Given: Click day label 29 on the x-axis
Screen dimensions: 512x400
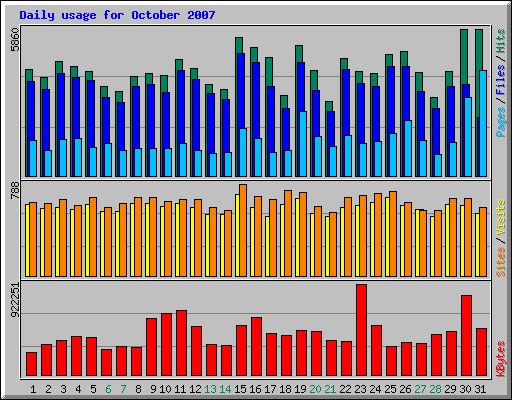Looking at the screenshot, I should pos(450,389).
